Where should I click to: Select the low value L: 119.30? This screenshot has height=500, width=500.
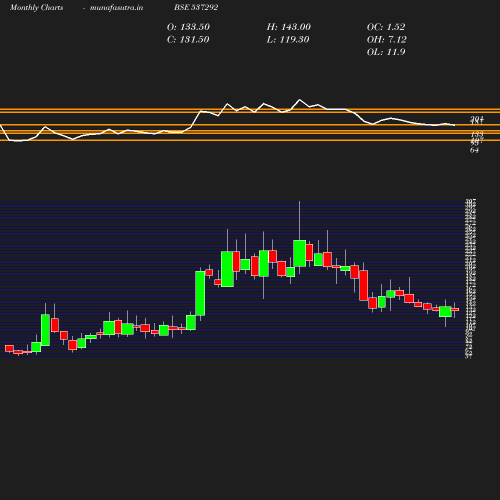point(288,40)
